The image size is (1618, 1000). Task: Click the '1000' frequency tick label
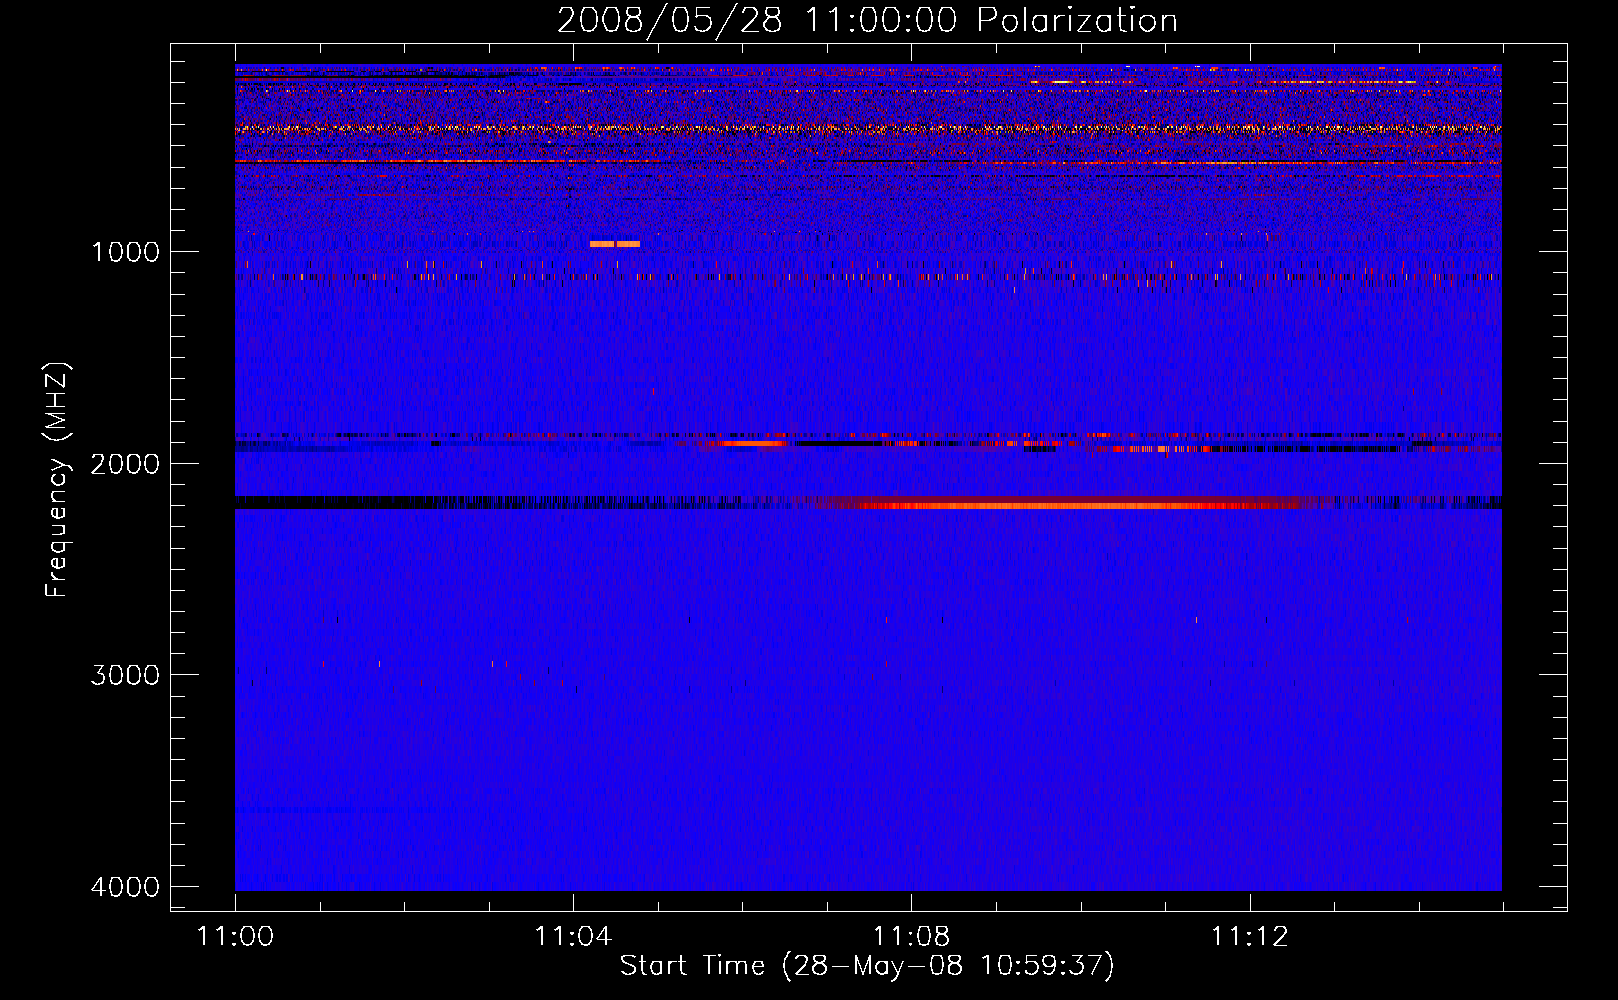(x=125, y=251)
